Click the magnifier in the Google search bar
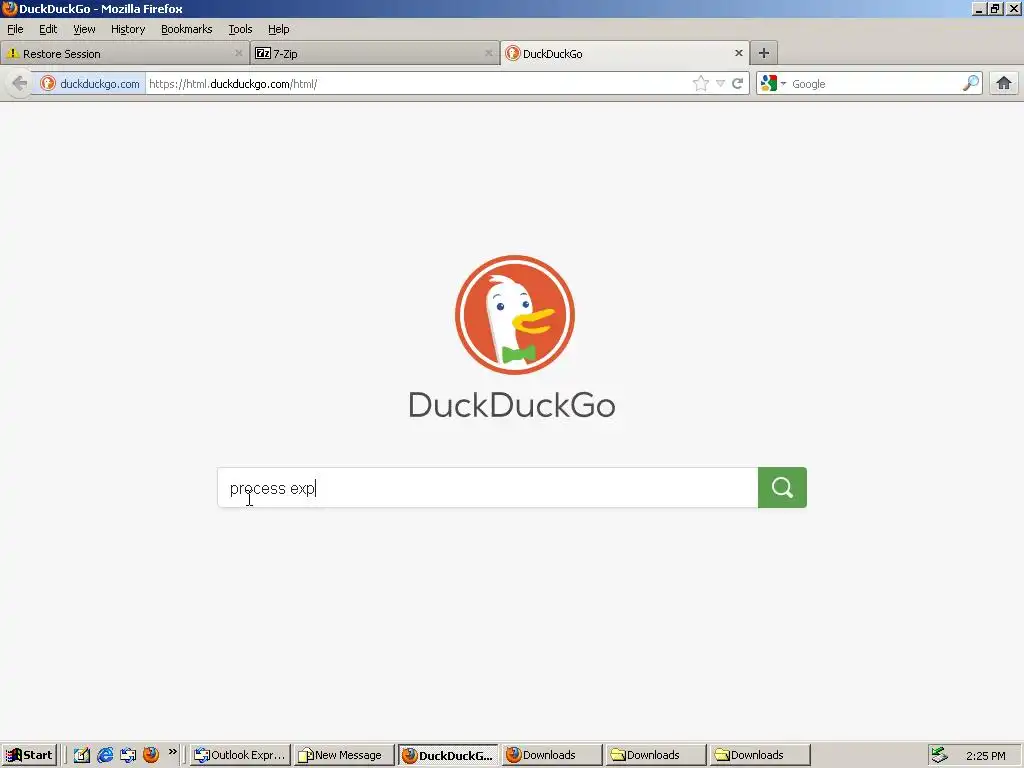Screen dimensions: 1024x768 (970, 84)
